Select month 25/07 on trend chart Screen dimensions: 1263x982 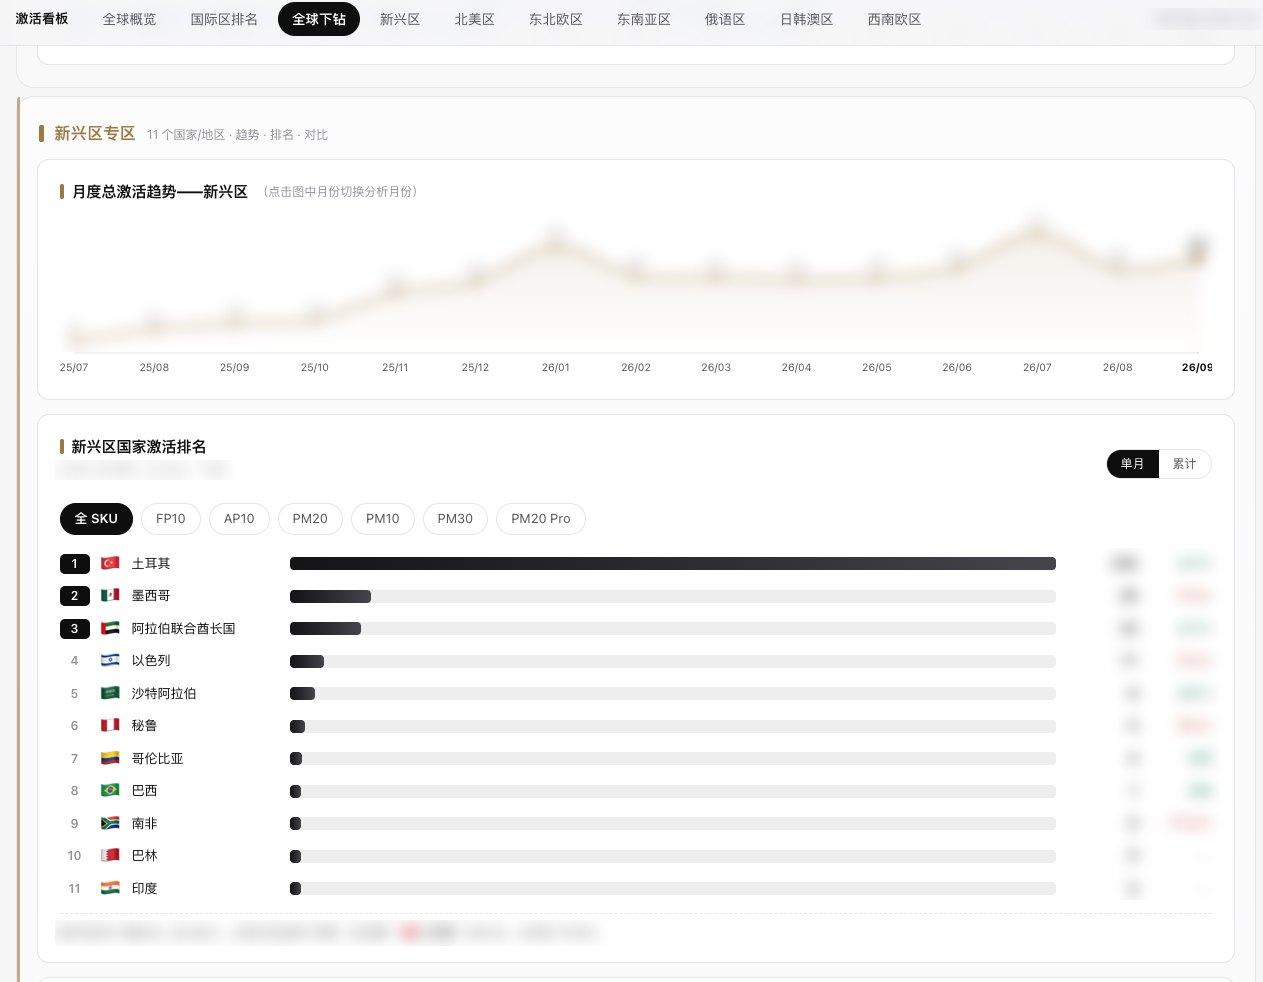(74, 367)
